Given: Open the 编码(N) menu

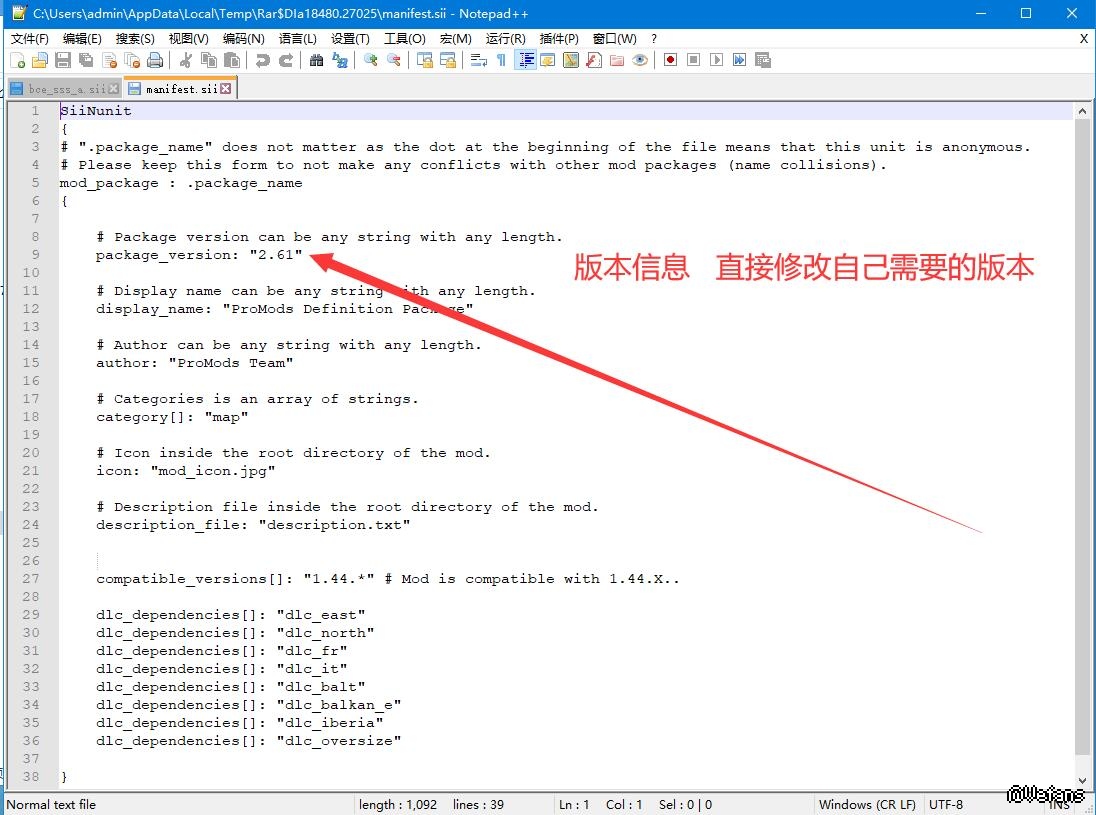Looking at the screenshot, I should point(243,38).
